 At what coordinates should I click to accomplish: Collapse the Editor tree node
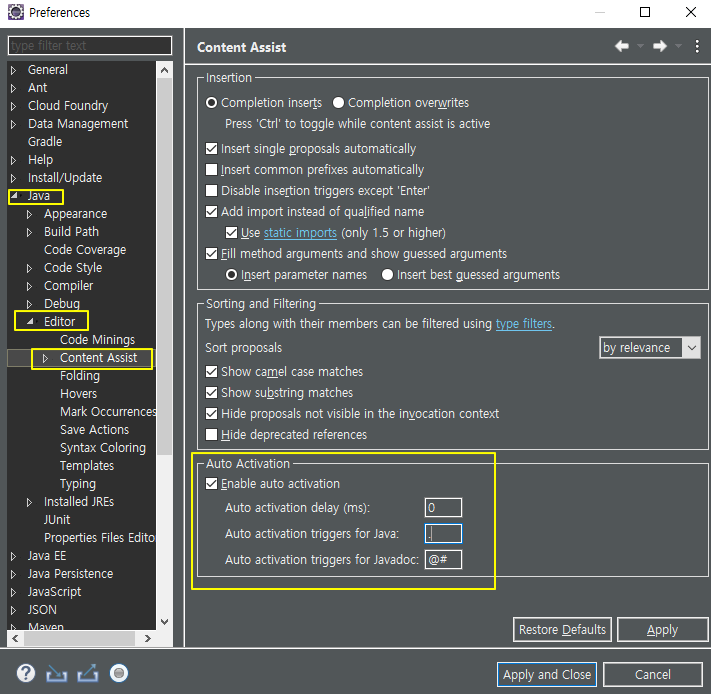click(30, 321)
